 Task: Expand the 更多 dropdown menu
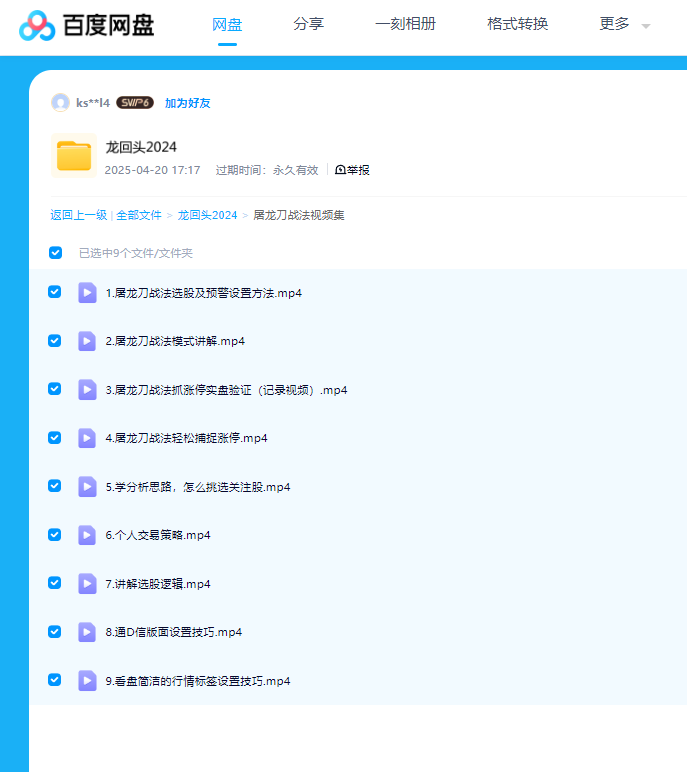pos(624,24)
